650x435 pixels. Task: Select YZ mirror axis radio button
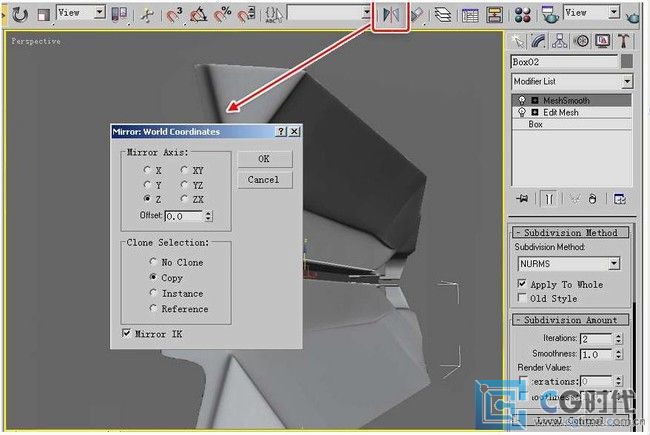point(184,185)
